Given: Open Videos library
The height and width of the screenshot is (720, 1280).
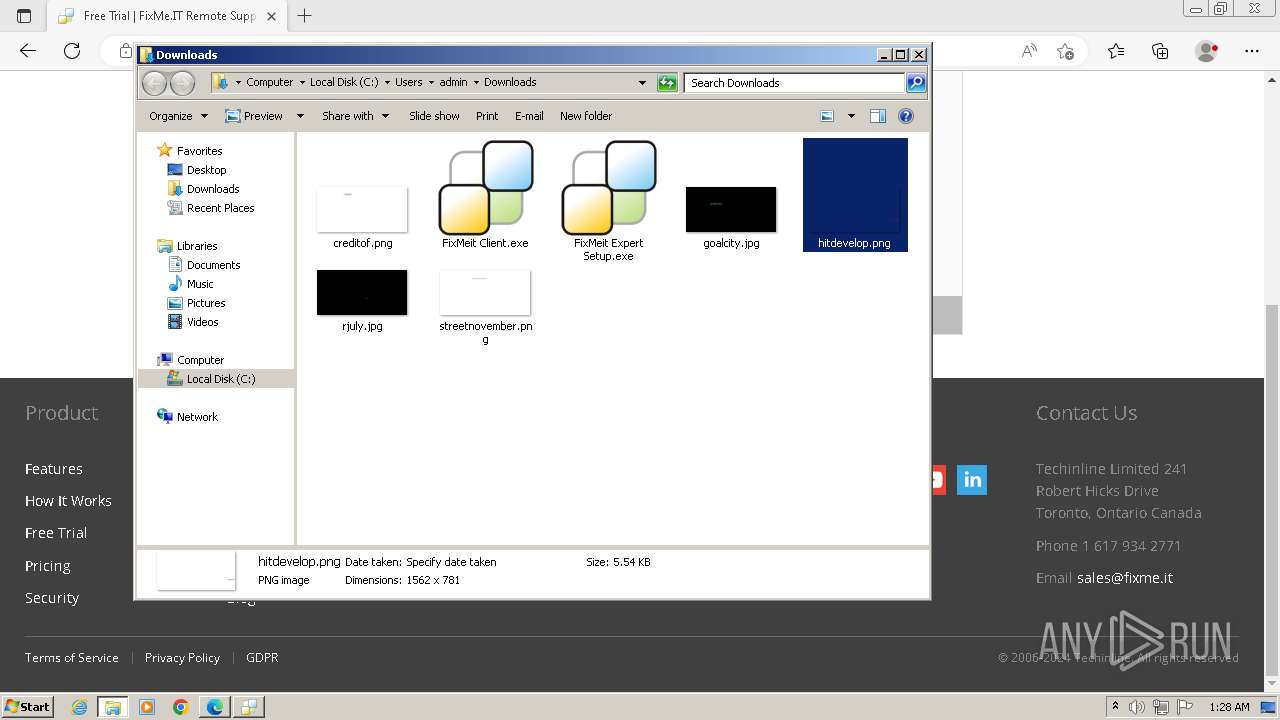Looking at the screenshot, I should 202,322.
